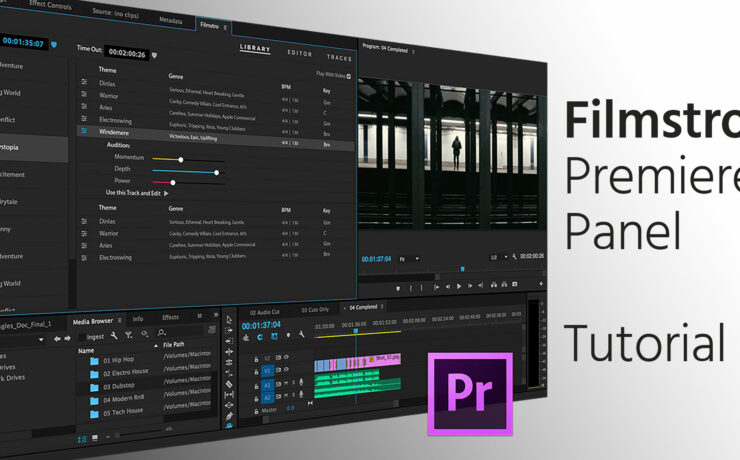This screenshot has height=460, width=740.
Task: Toggle V2 track eye visibility
Action: [x=286, y=357]
